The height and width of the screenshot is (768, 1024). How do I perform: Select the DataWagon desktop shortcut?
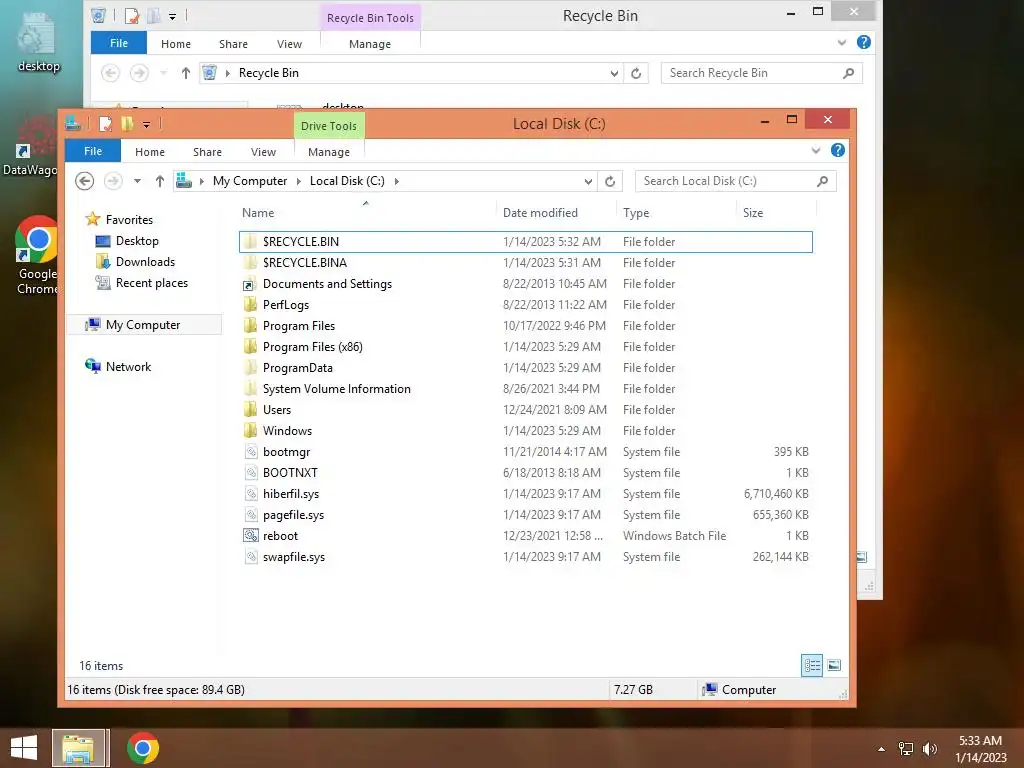pyautogui.click(x=30, y=147)
